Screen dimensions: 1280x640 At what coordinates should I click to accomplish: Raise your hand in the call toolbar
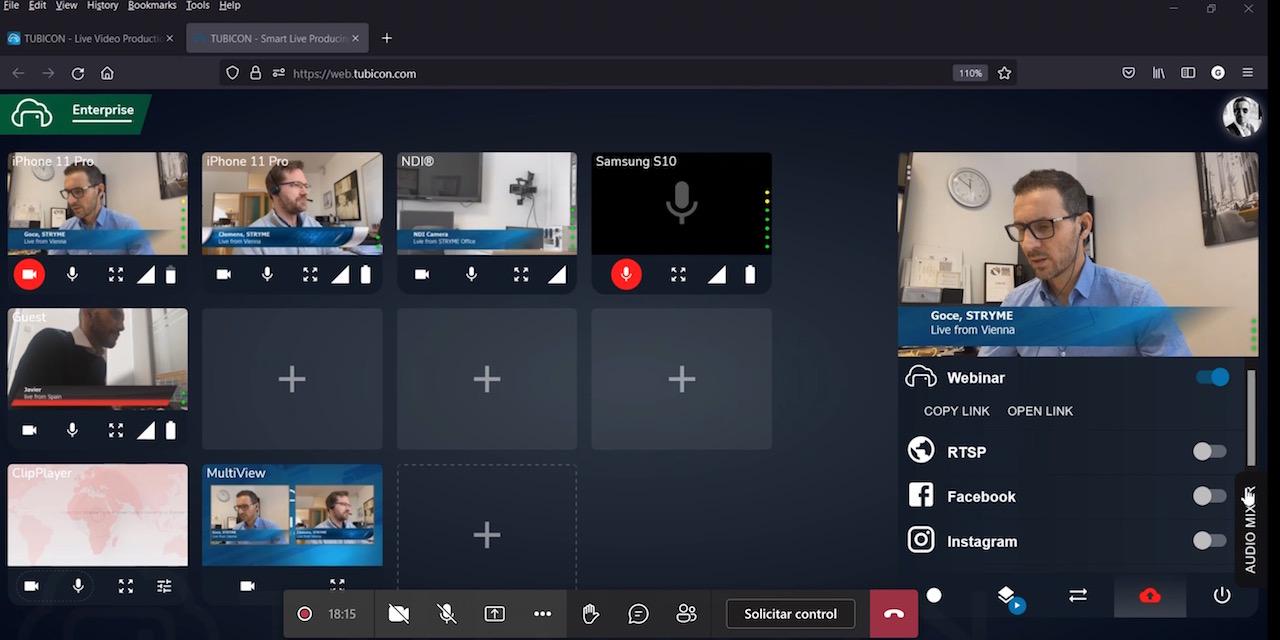tap(591, 614)
